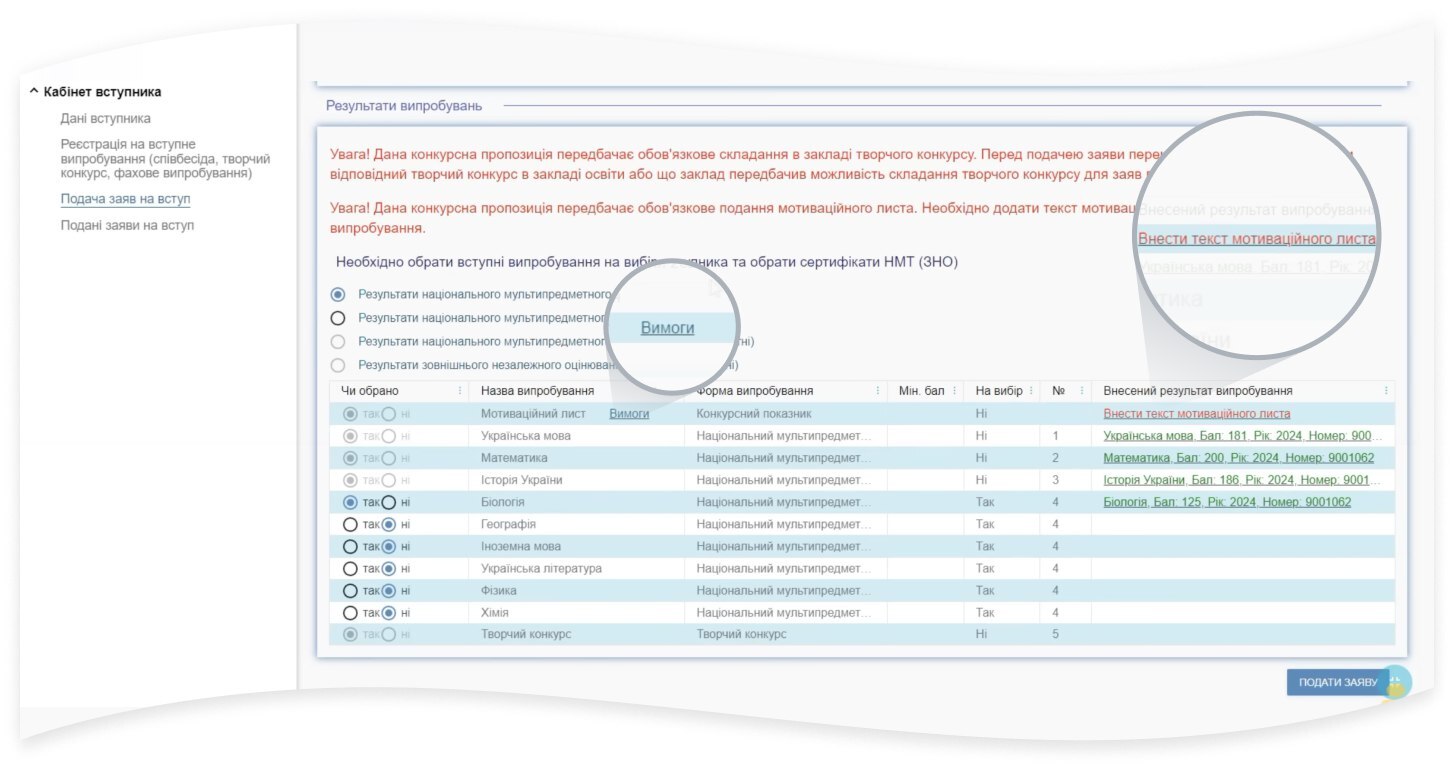Select 'ні' radio in Українська література row
This screenshot has width=1454, height=768.
pos(389,568)
